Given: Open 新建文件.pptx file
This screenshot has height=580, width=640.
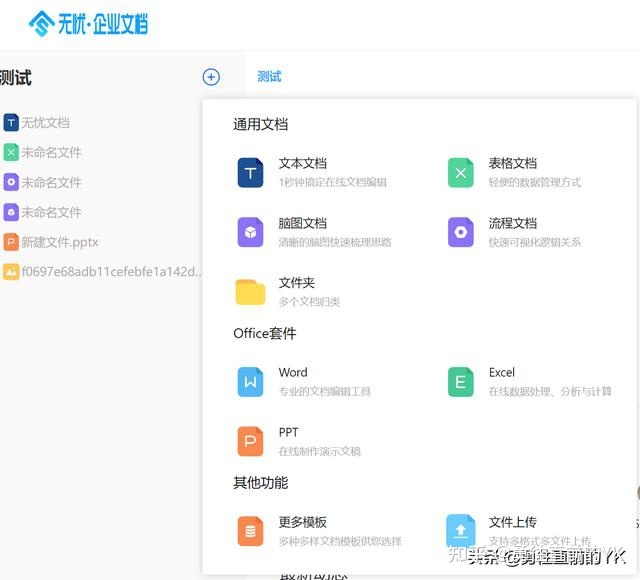Looking at the screenshot, I should click(x=60, y=242).
